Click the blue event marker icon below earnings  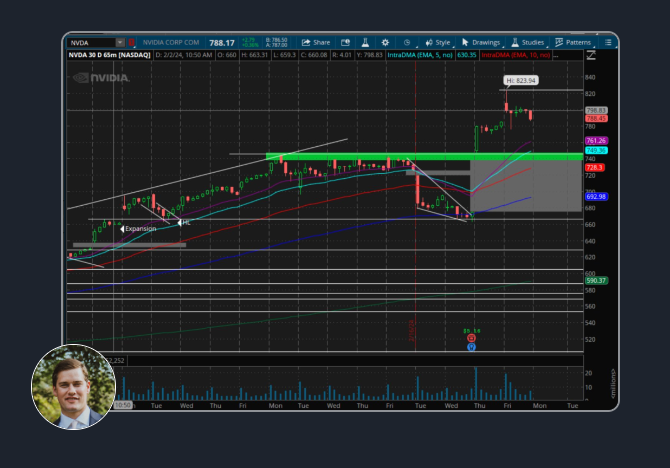470,346
